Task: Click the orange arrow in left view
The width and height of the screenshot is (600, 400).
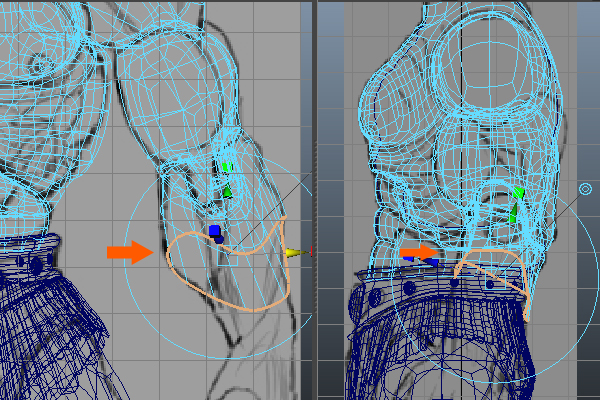Action: pyautogui.click(x=131, y=252)
